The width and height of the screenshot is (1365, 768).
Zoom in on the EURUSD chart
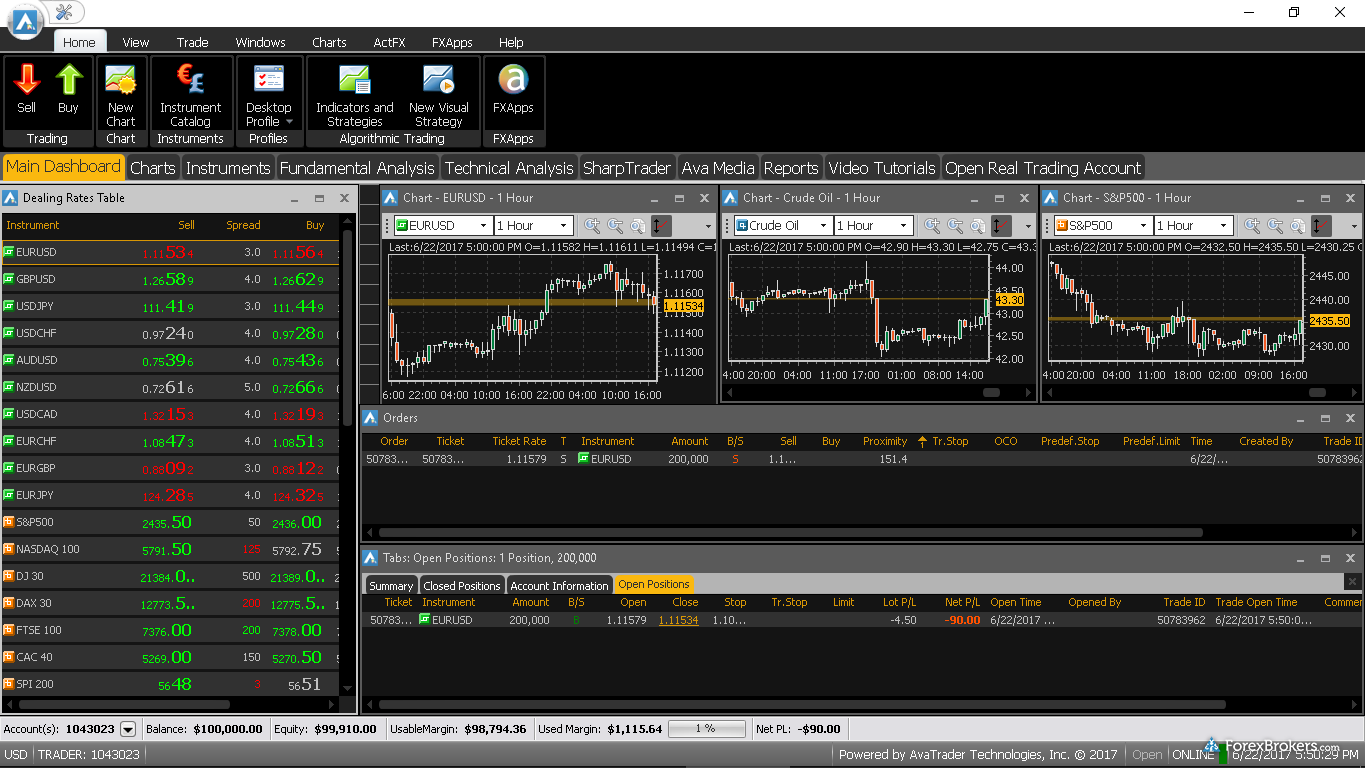tap(593, 226)
